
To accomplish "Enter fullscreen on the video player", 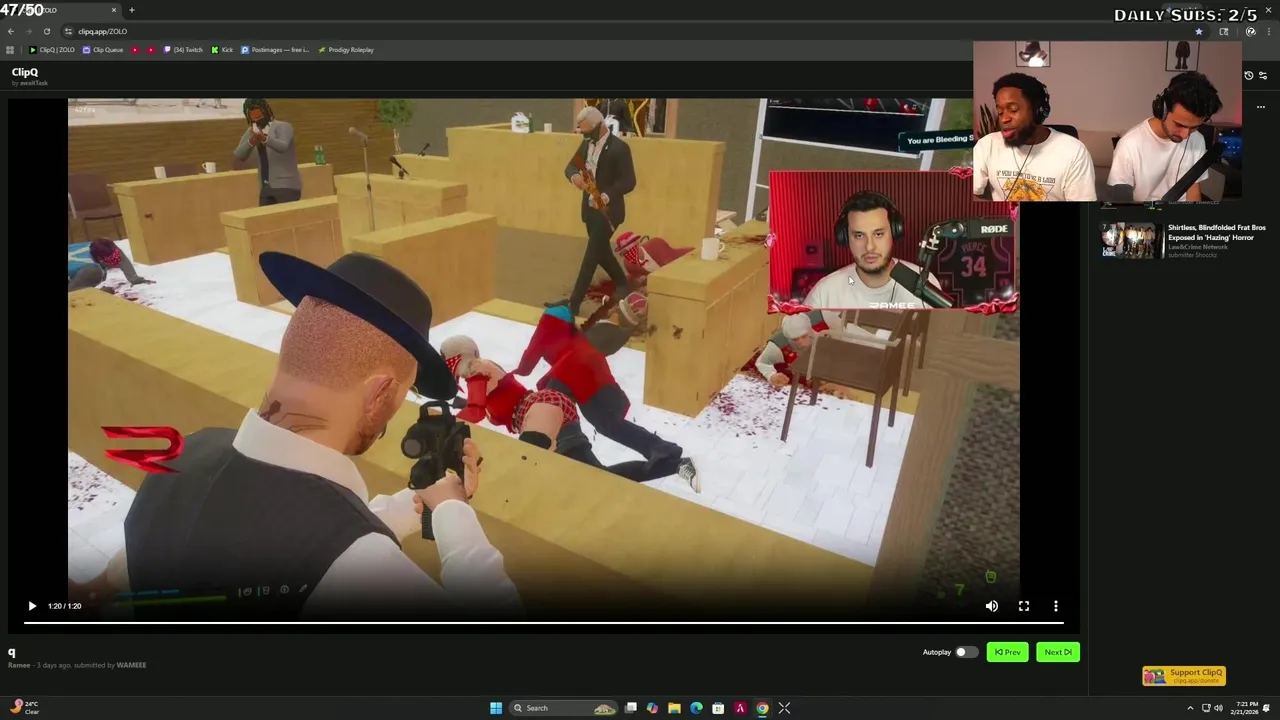I will (1024, 606).
